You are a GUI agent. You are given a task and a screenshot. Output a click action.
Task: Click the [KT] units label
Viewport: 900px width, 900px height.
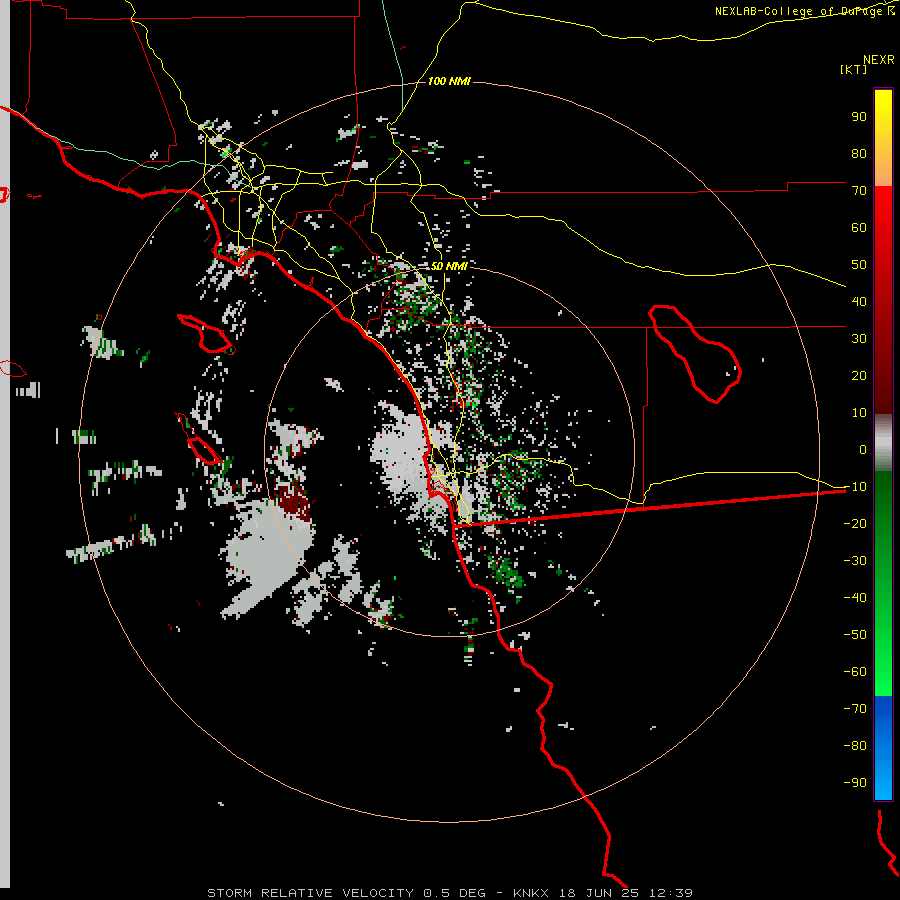coord(854,69)
